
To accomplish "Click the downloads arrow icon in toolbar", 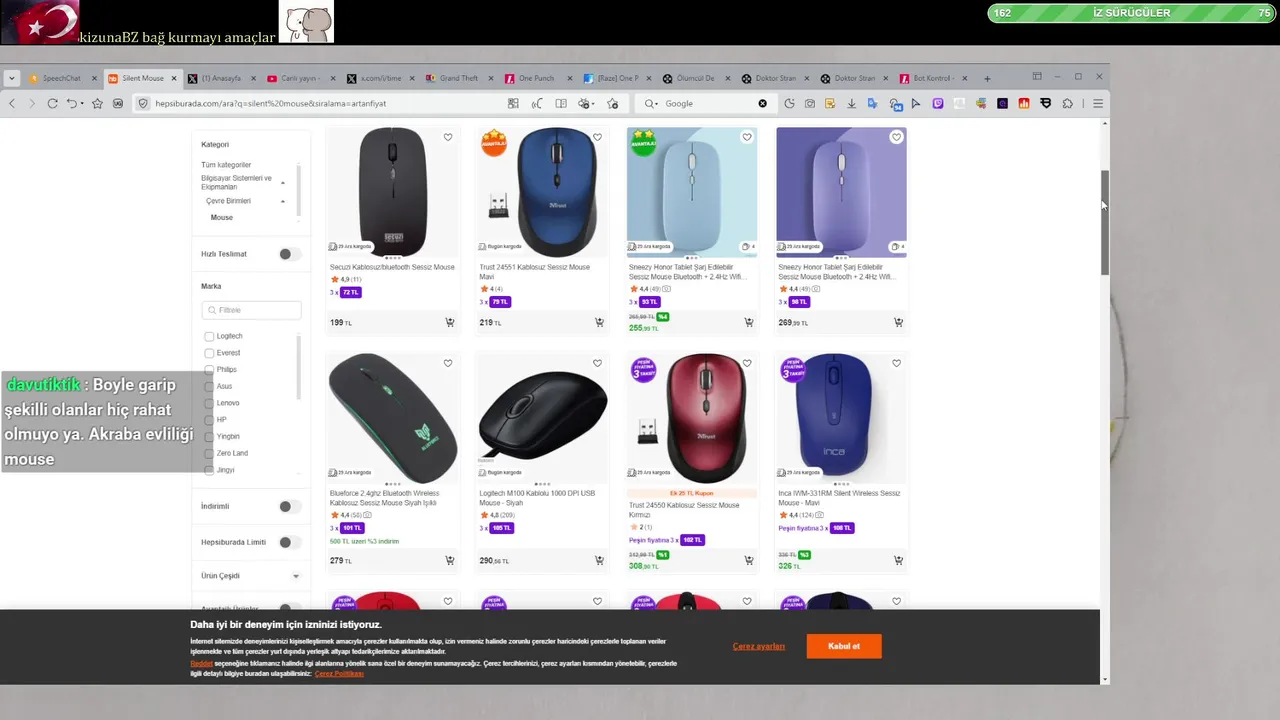I will [x=851, y=103].
